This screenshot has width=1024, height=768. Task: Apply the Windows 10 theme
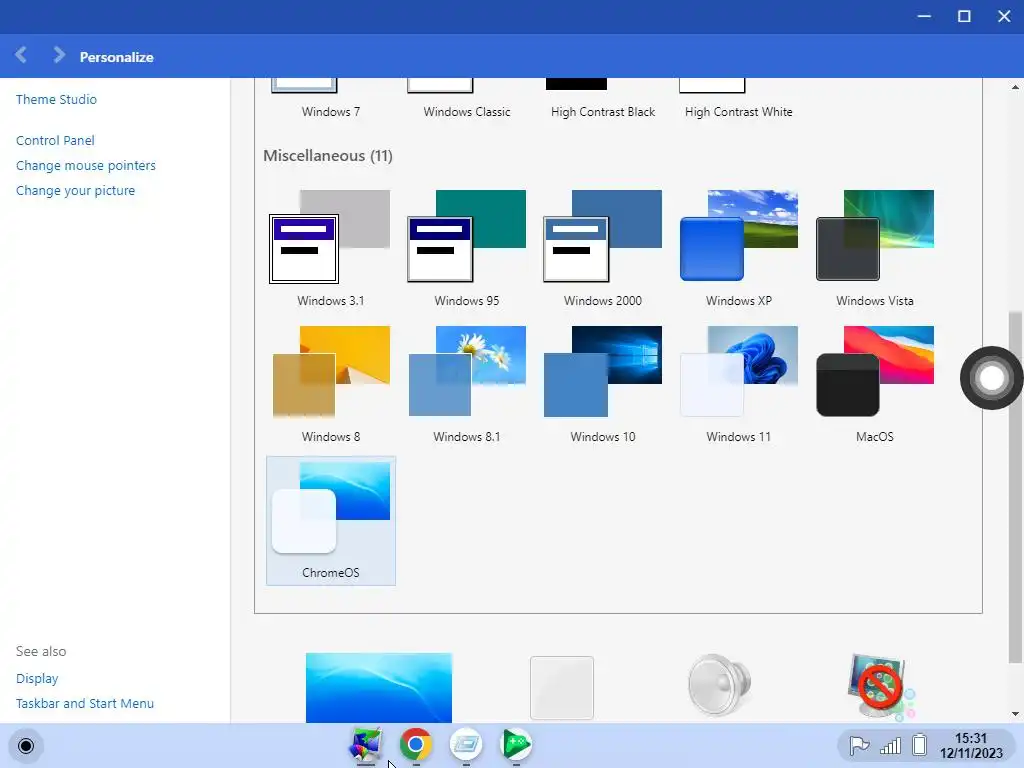click(x=602, y=385)
